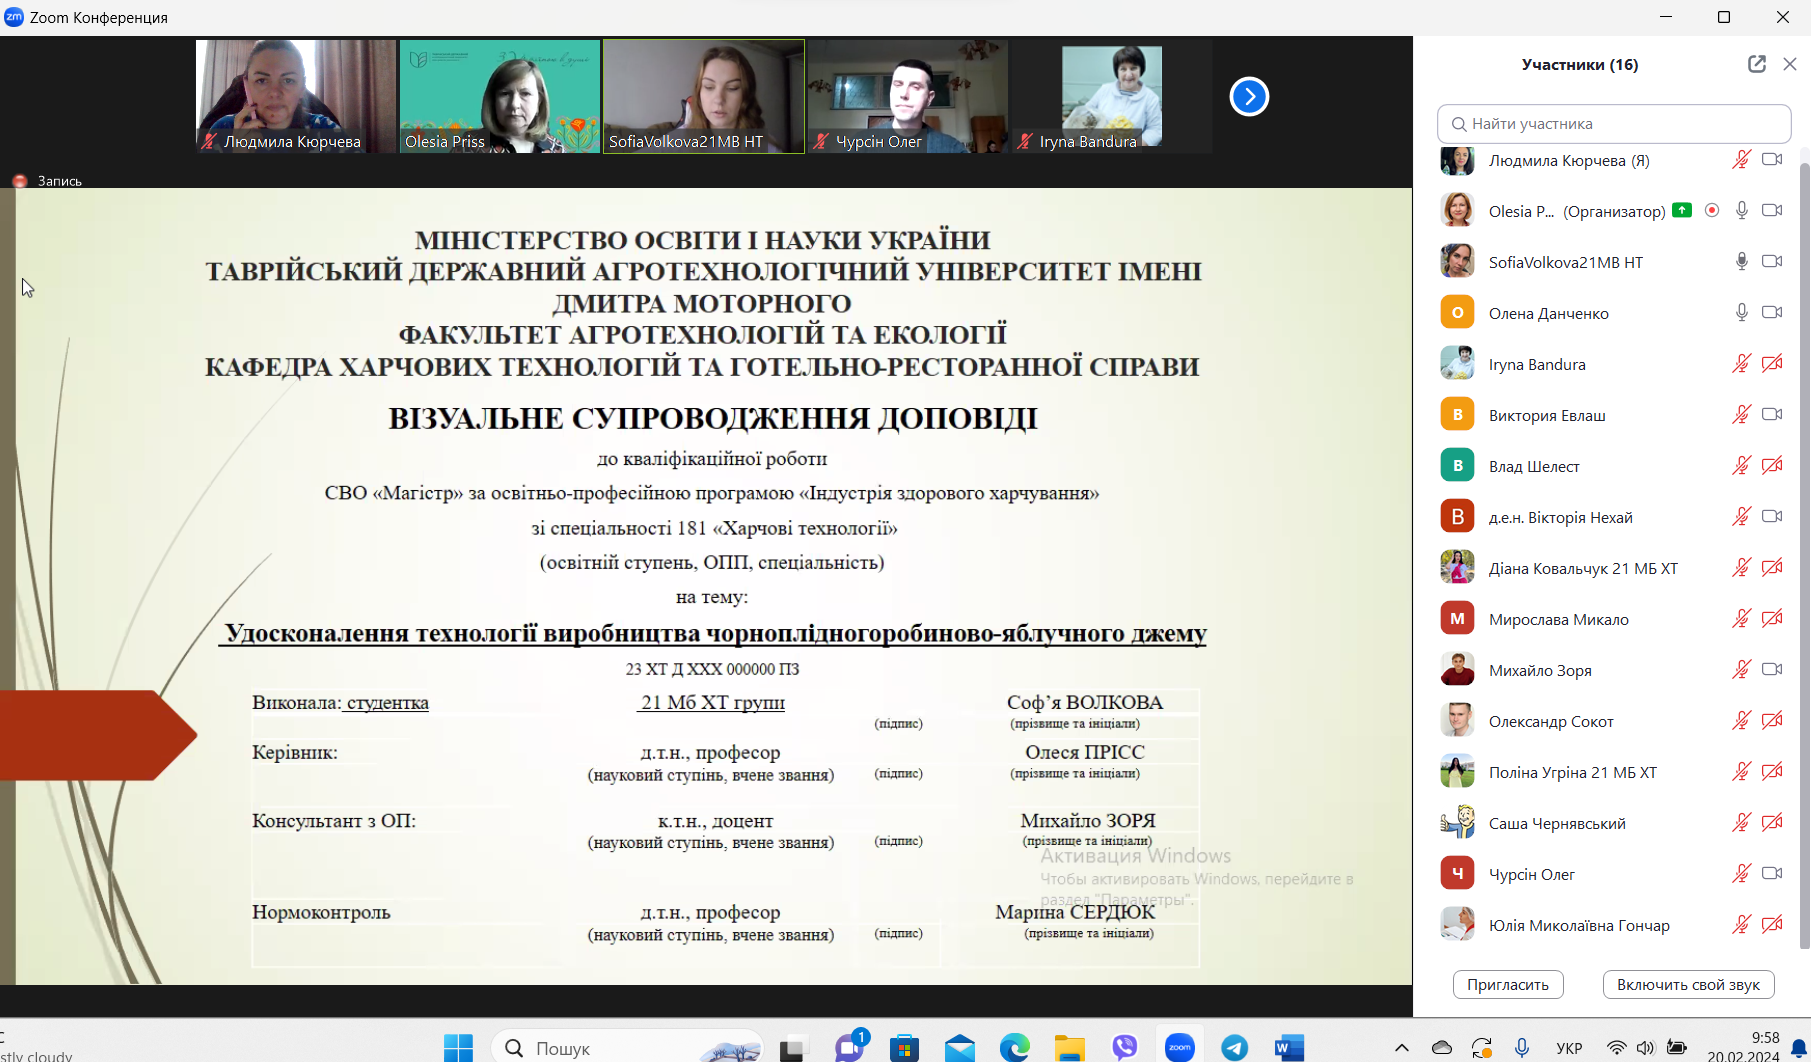Open Viber from the taskbar
The height and width of the screenshot is (1062, 1811).
(1125, 1047)
